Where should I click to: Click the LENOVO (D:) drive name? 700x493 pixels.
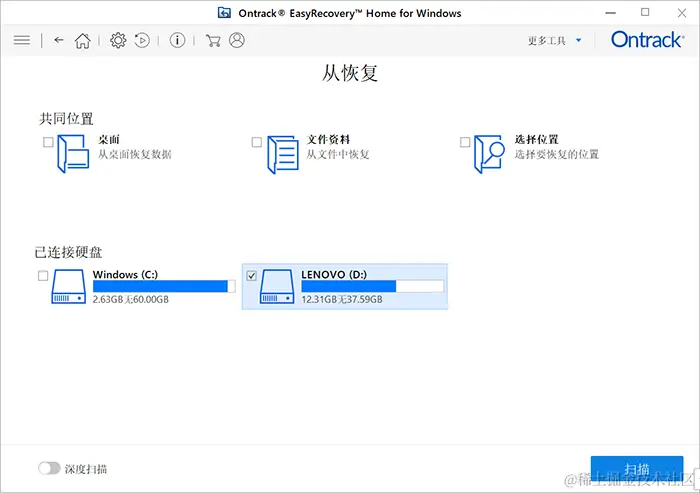[x=334, y=274]
